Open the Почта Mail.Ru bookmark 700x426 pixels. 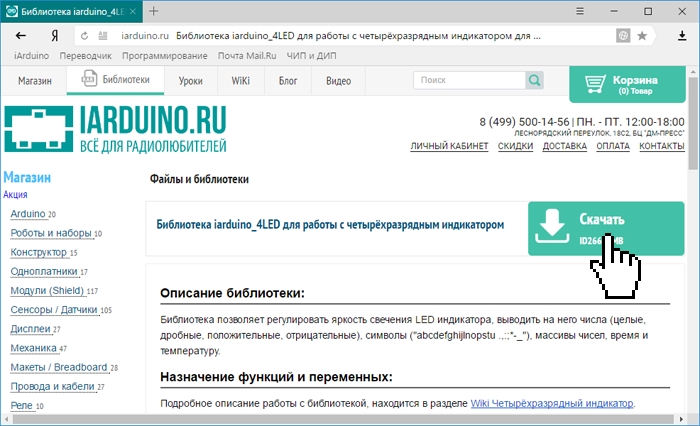click(247, 56)
